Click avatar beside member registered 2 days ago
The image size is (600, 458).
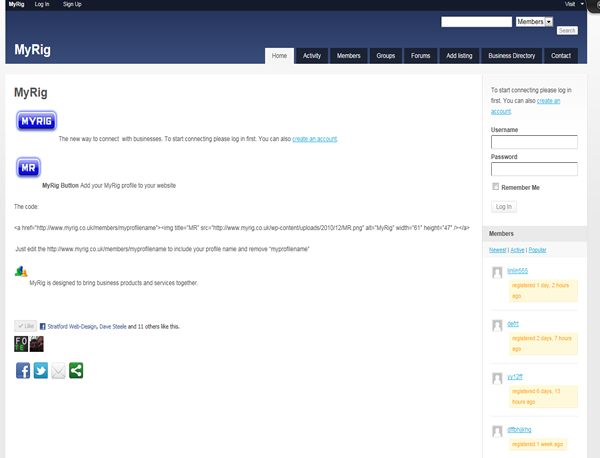pyautogui.click(x=497, y=326)
